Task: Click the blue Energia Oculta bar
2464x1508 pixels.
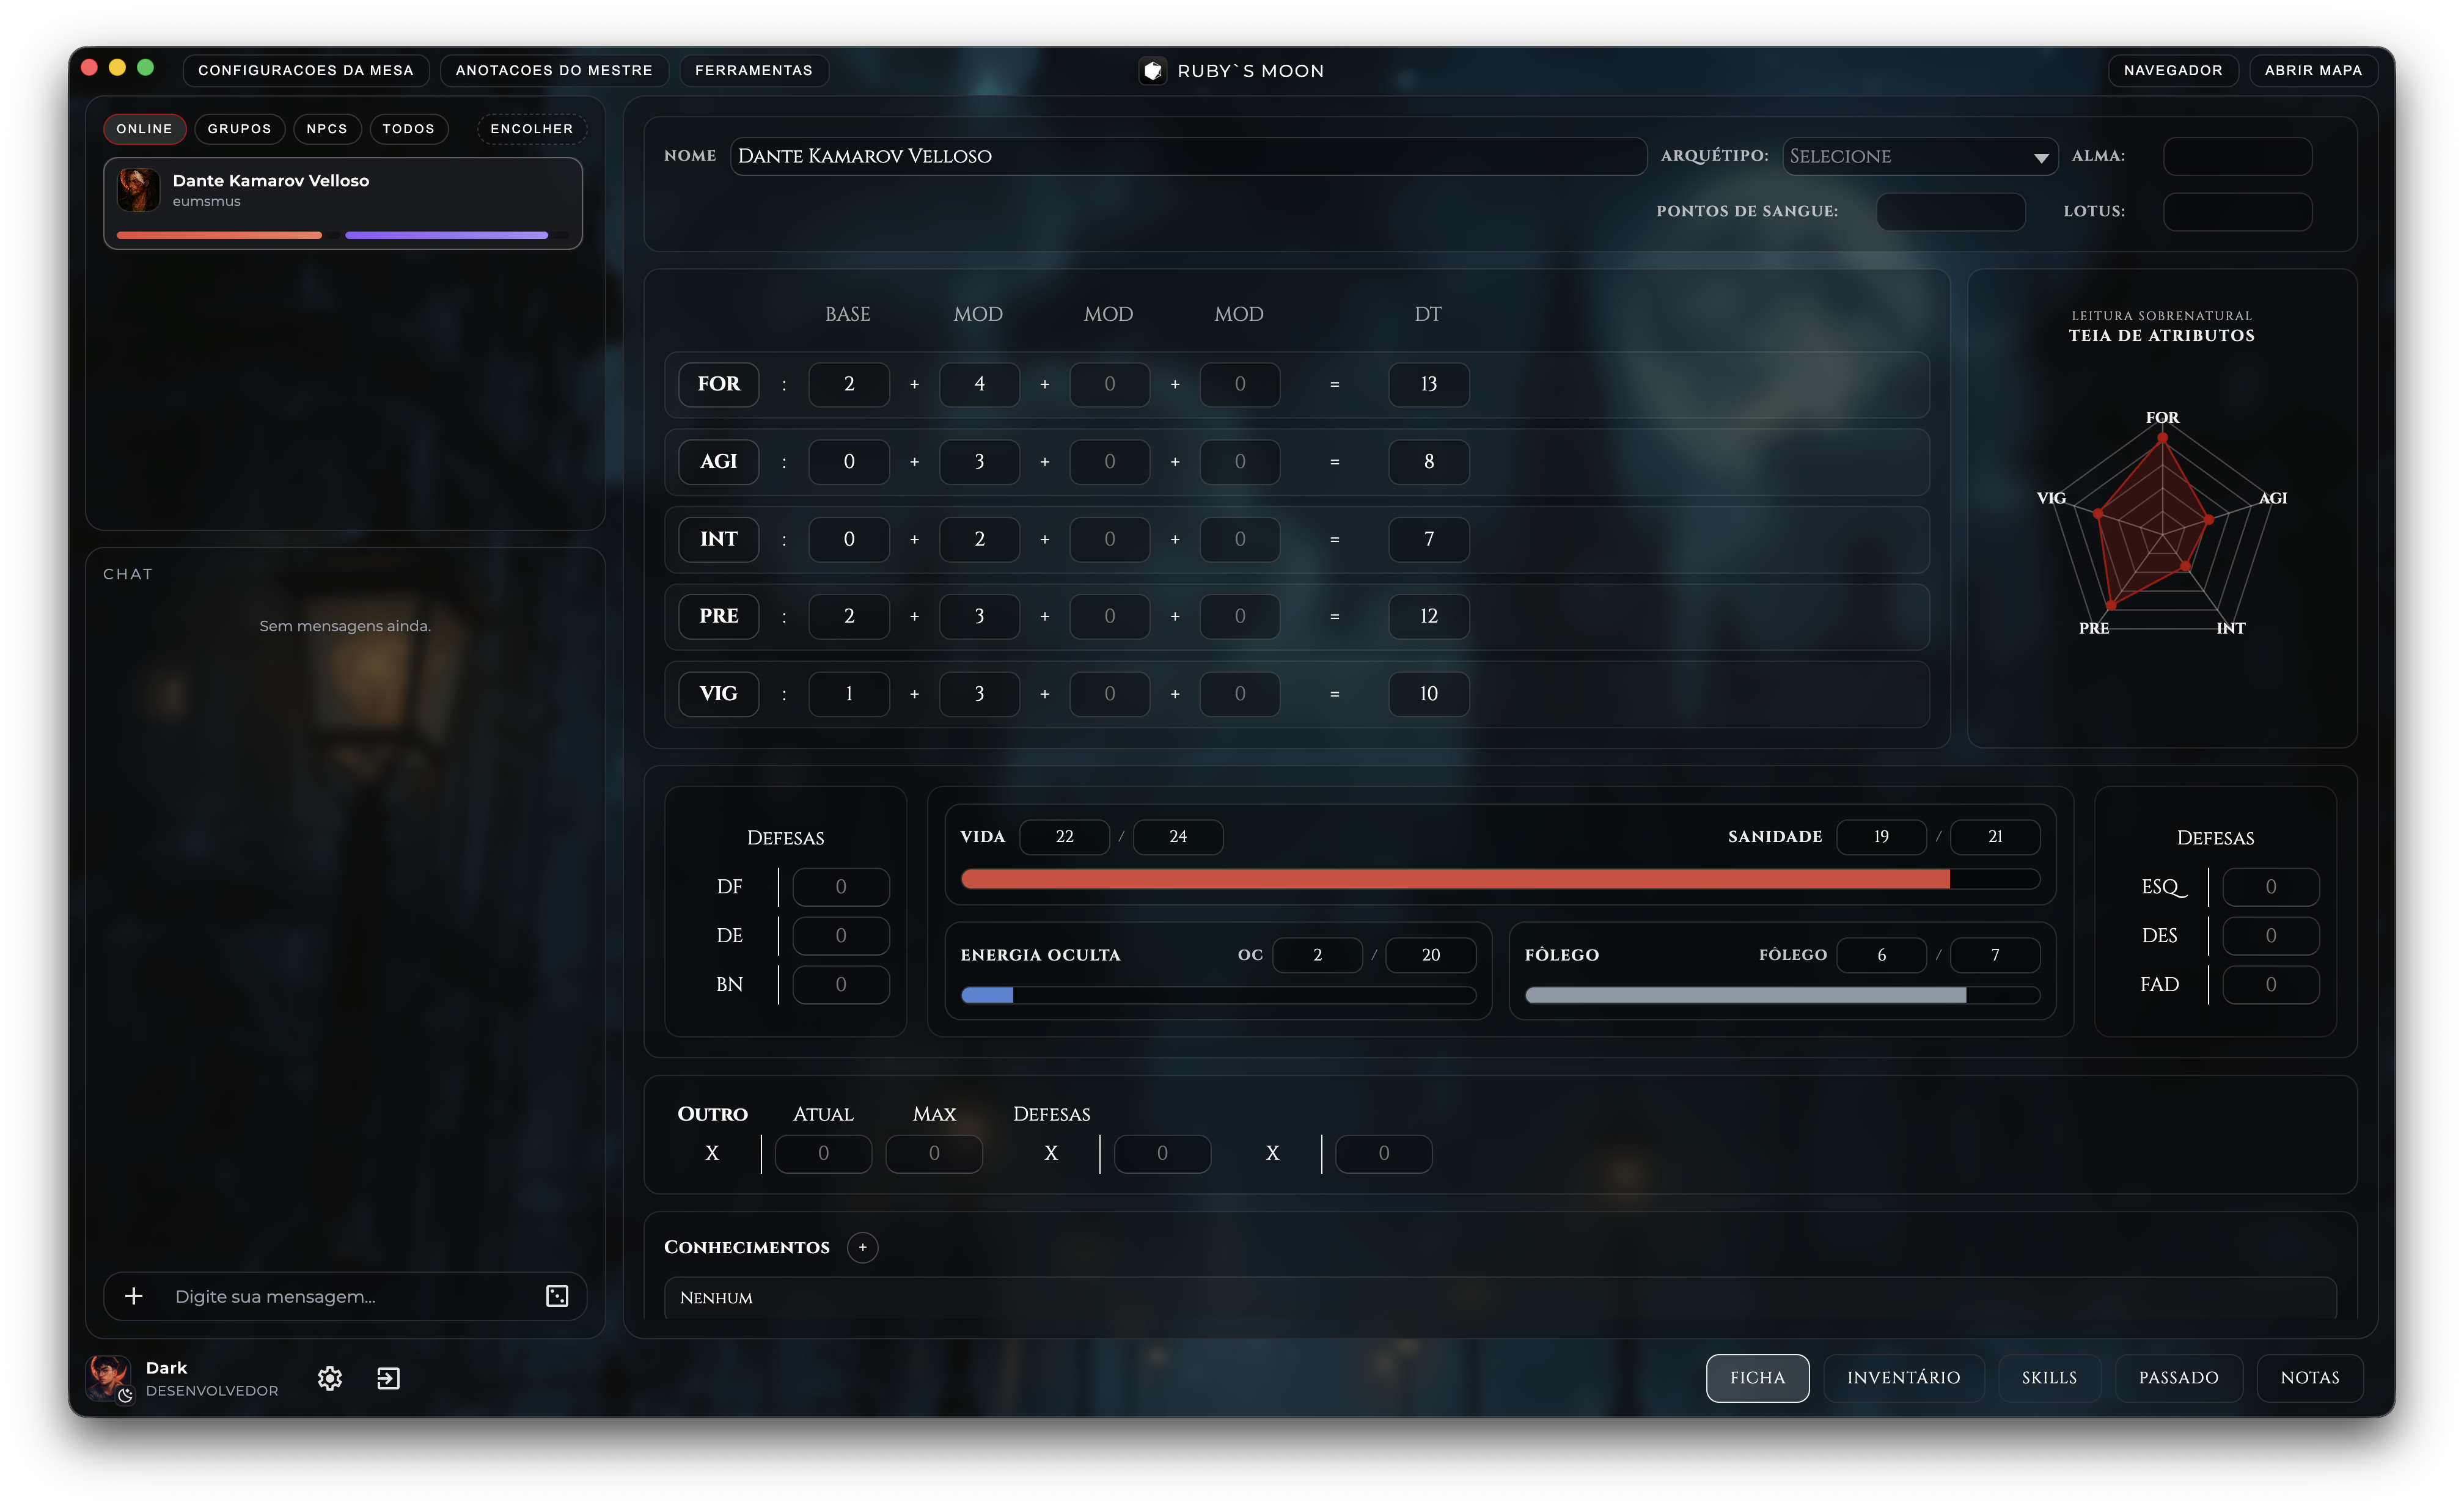Action: pos(1218,995)
